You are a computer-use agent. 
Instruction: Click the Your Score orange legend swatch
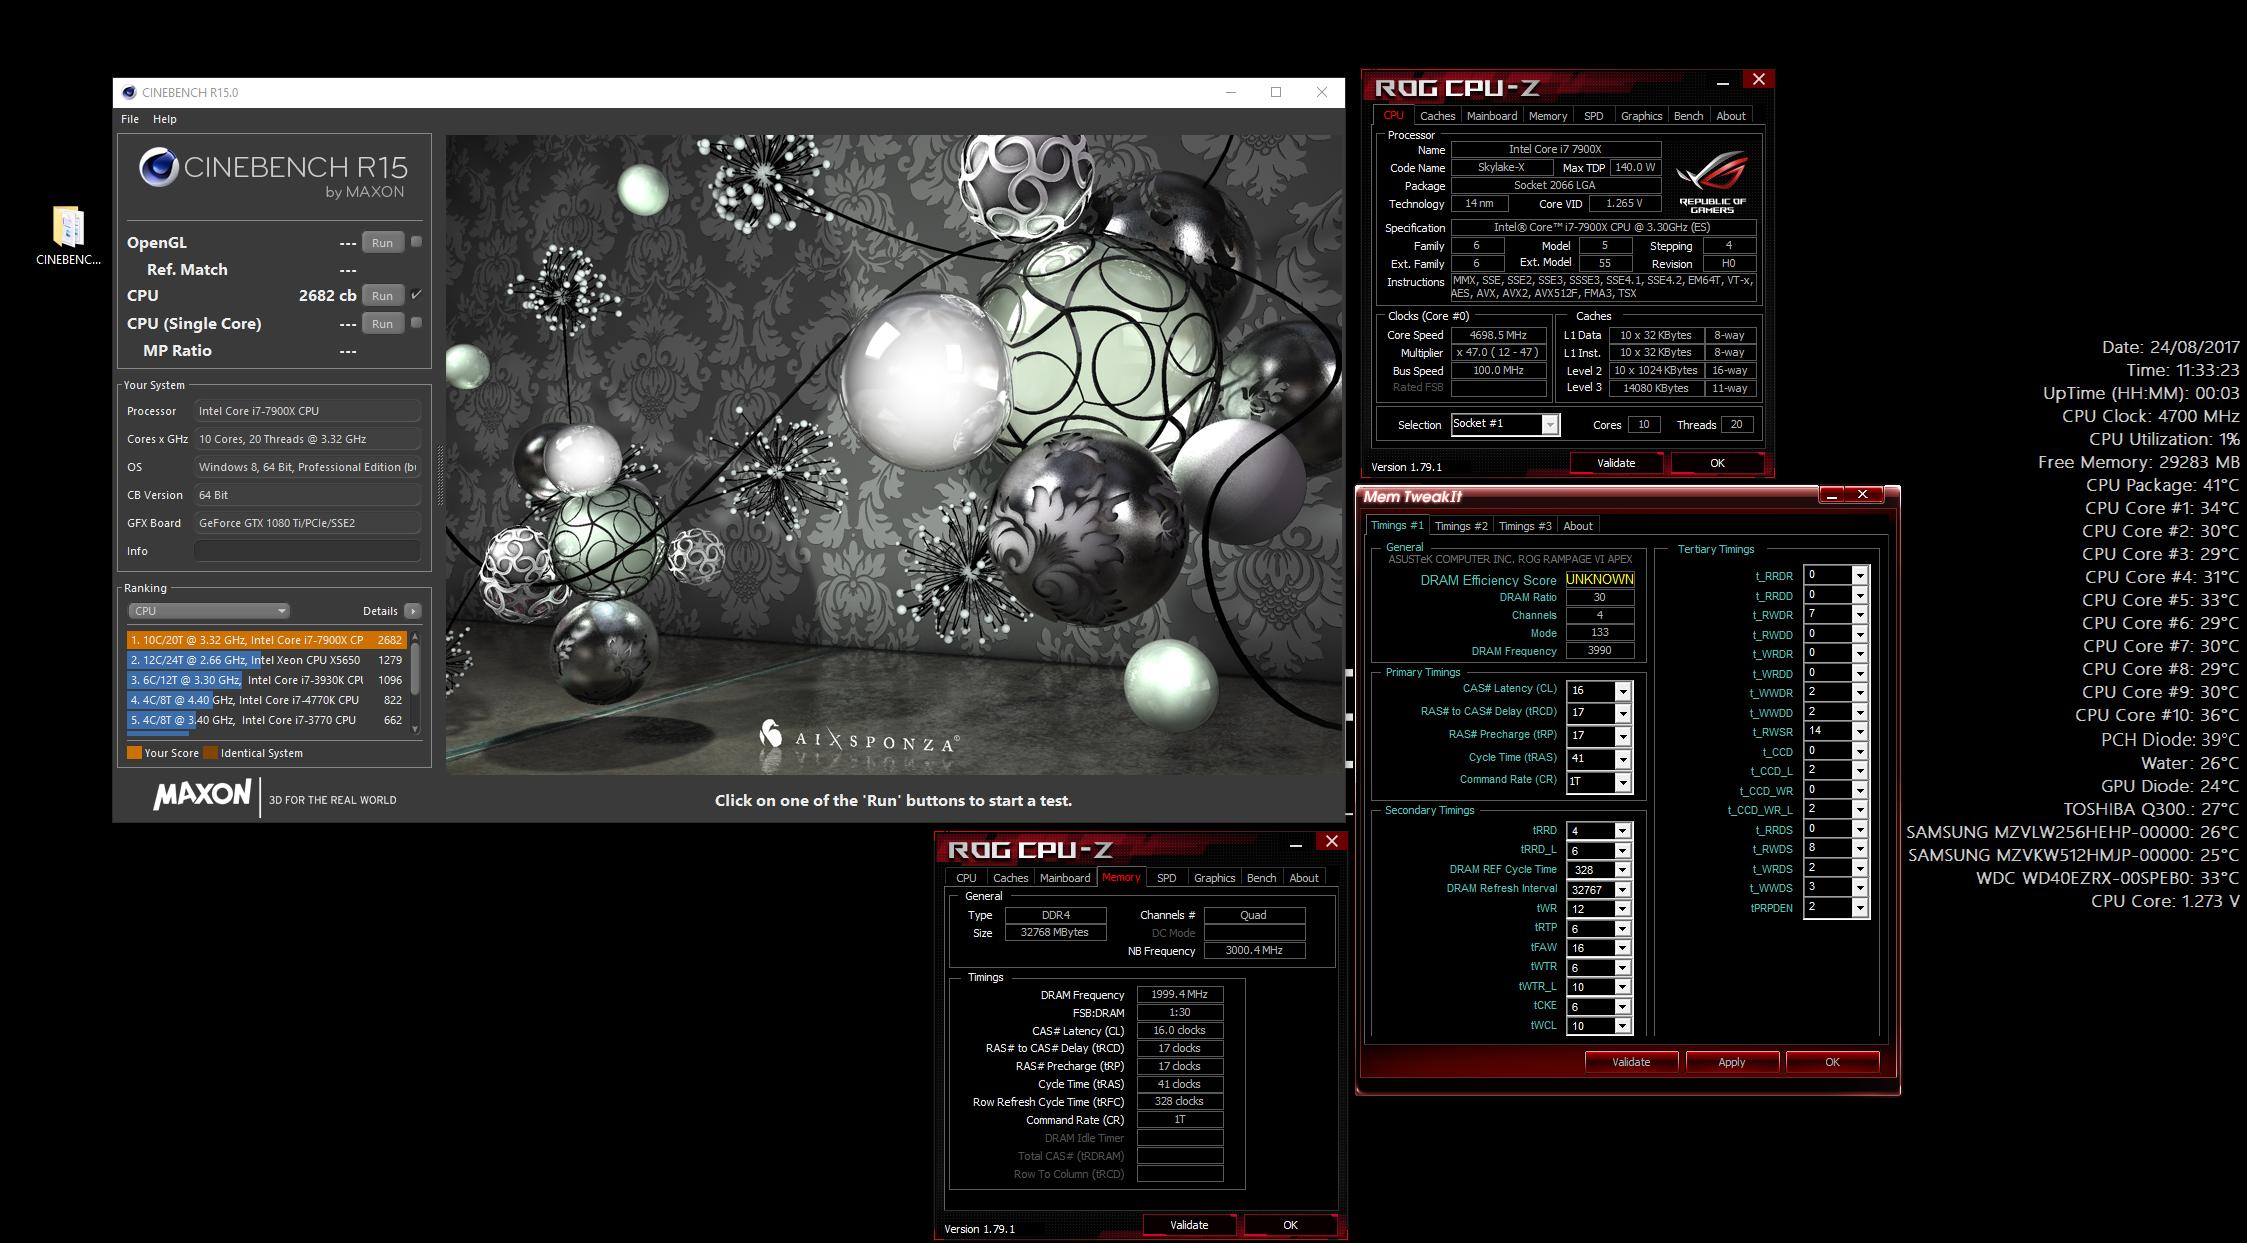tap(134, 753)
